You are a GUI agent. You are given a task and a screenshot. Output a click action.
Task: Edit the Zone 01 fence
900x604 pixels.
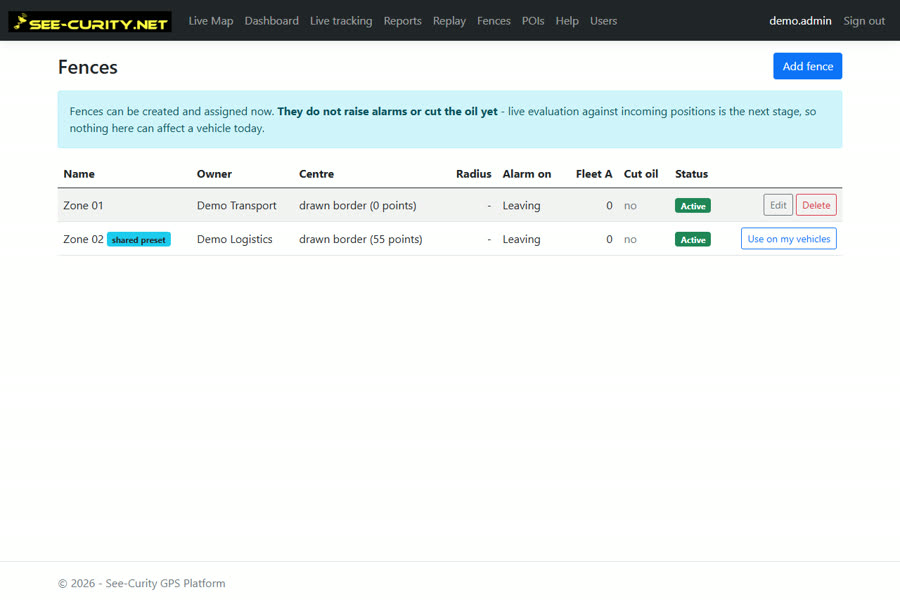pos(778,205)
